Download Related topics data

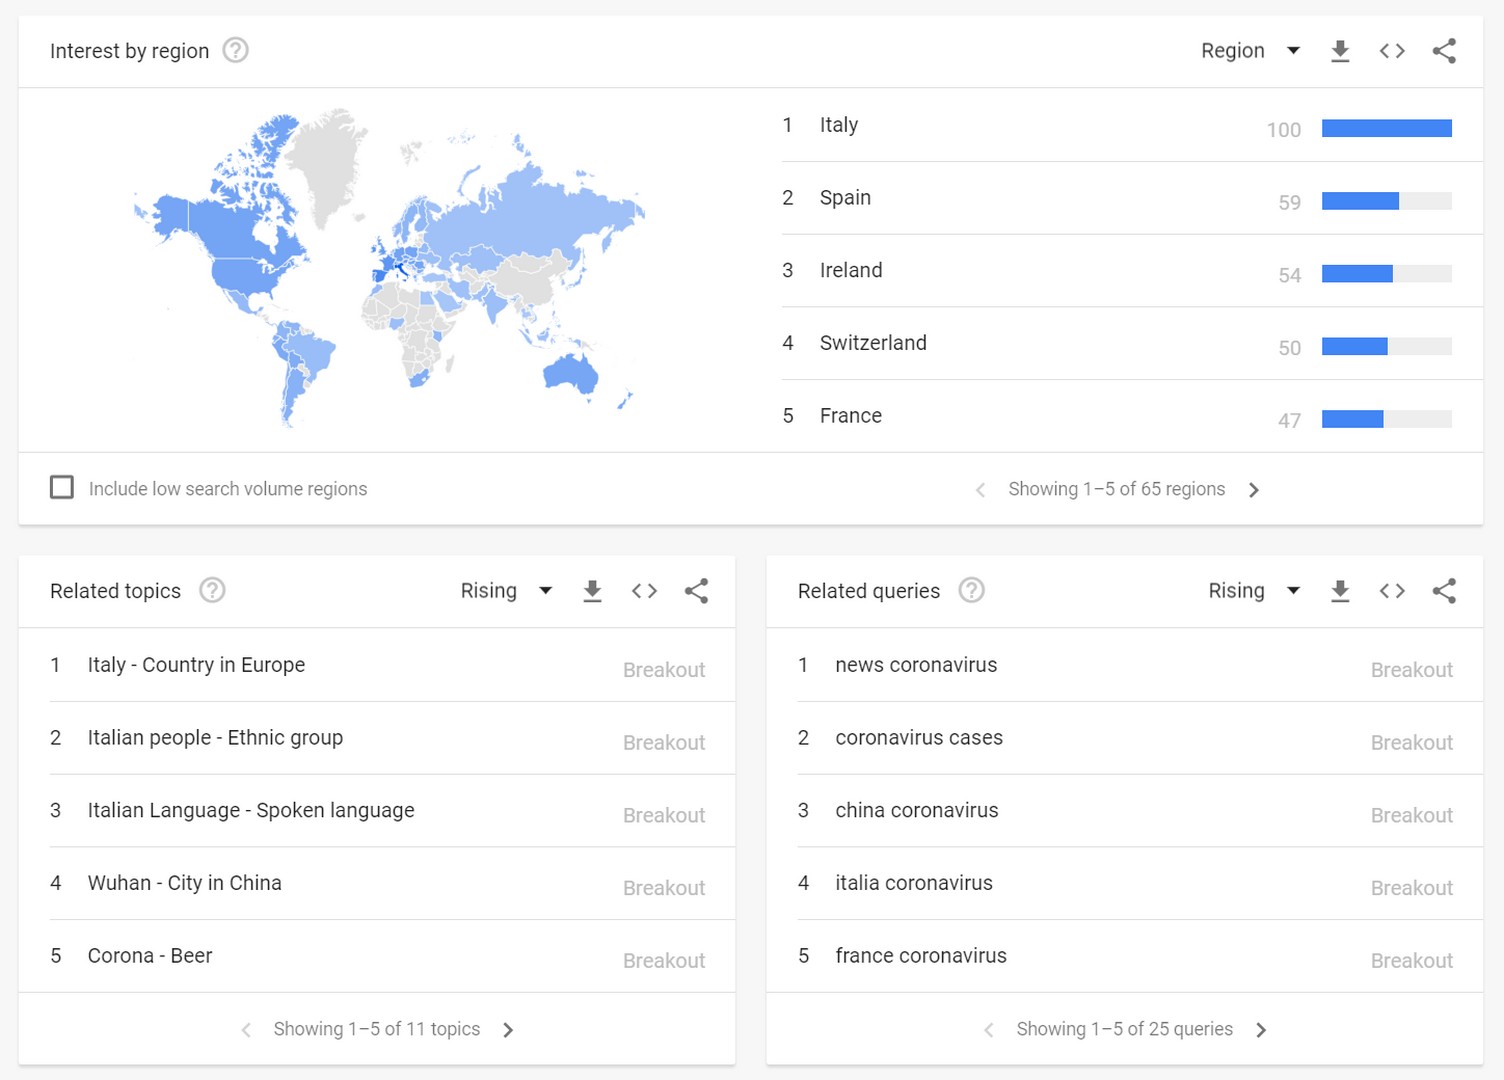pos(592,591)
